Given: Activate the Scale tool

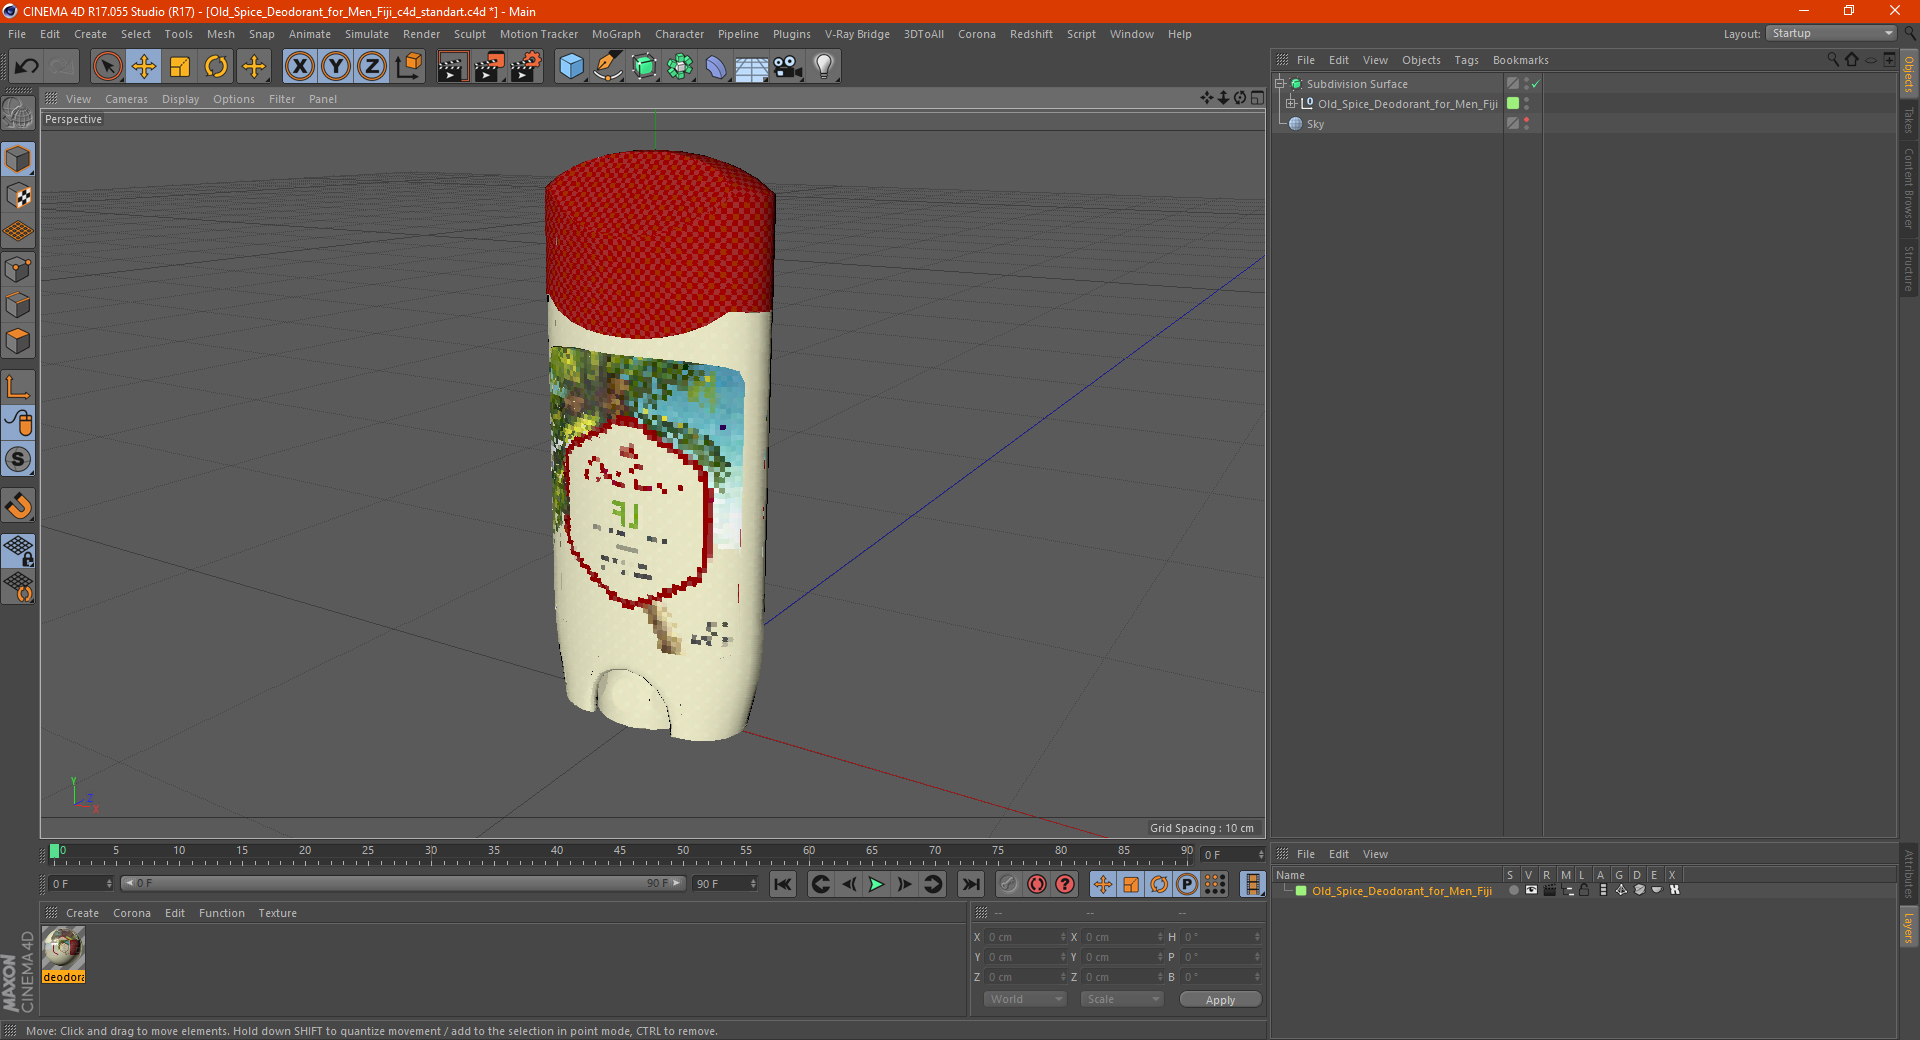Looking at the screenshot, I should (180, 67).
